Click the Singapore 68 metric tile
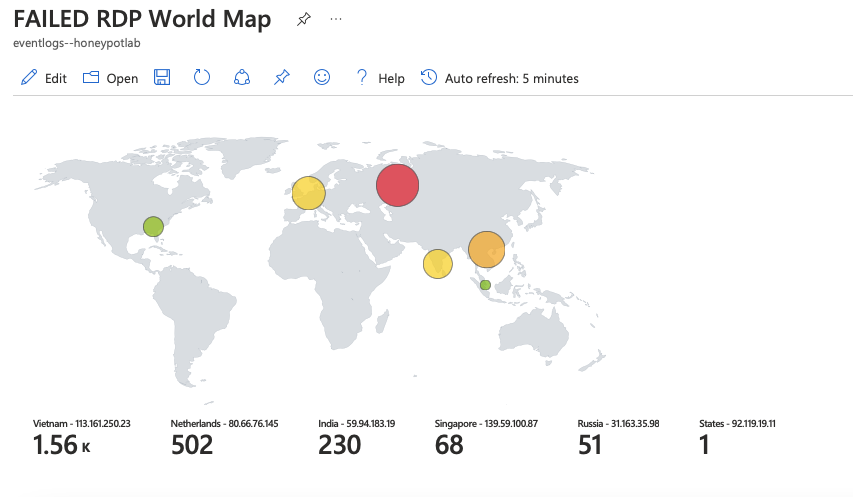853x497 pixels. (486, 438)
